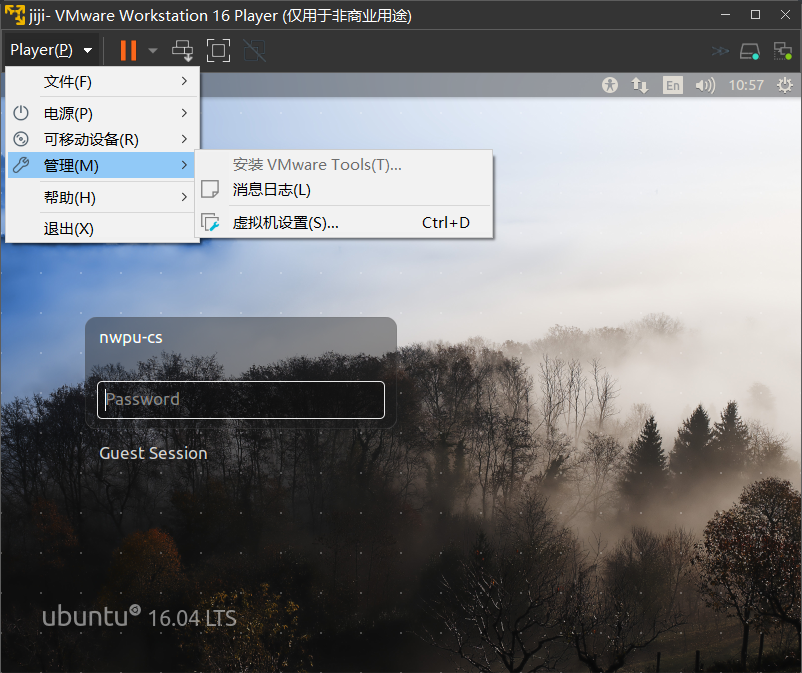
Task: Open Ubuntu network connections indicator
Action: 640,85
